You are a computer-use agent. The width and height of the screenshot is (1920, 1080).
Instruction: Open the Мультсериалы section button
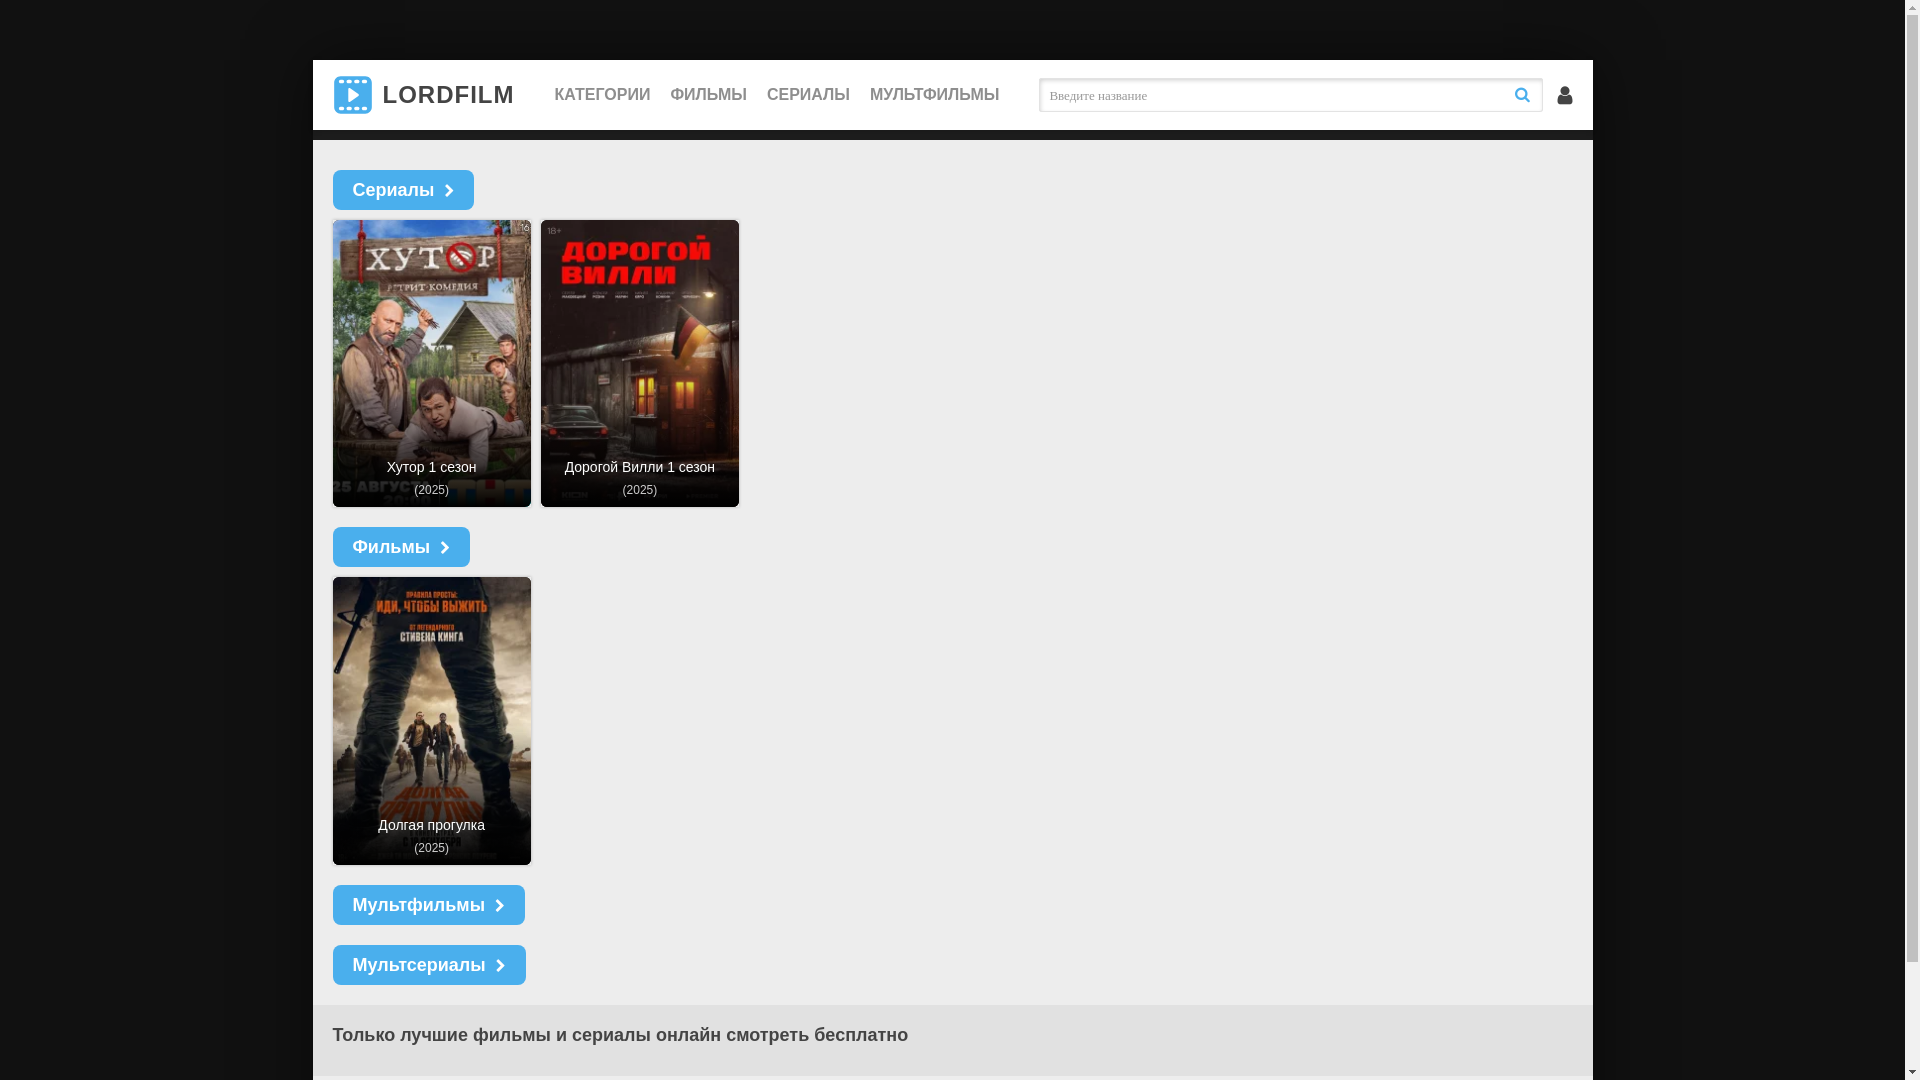pyautogui.click(x=418, y=965)
